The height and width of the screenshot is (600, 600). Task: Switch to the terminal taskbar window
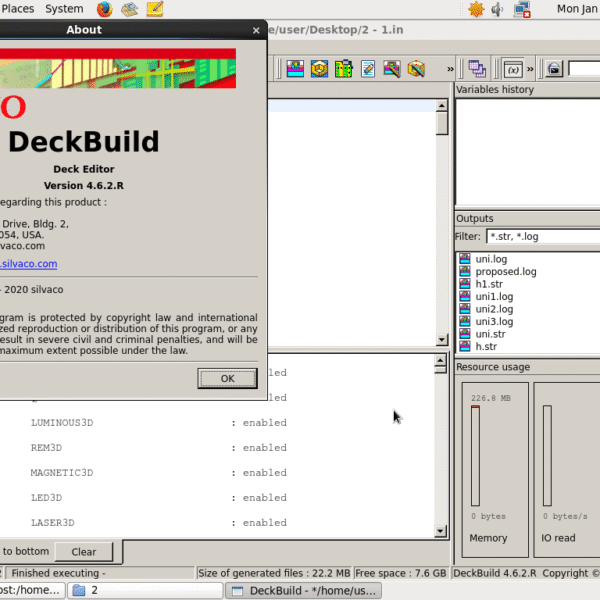[33, 591]
